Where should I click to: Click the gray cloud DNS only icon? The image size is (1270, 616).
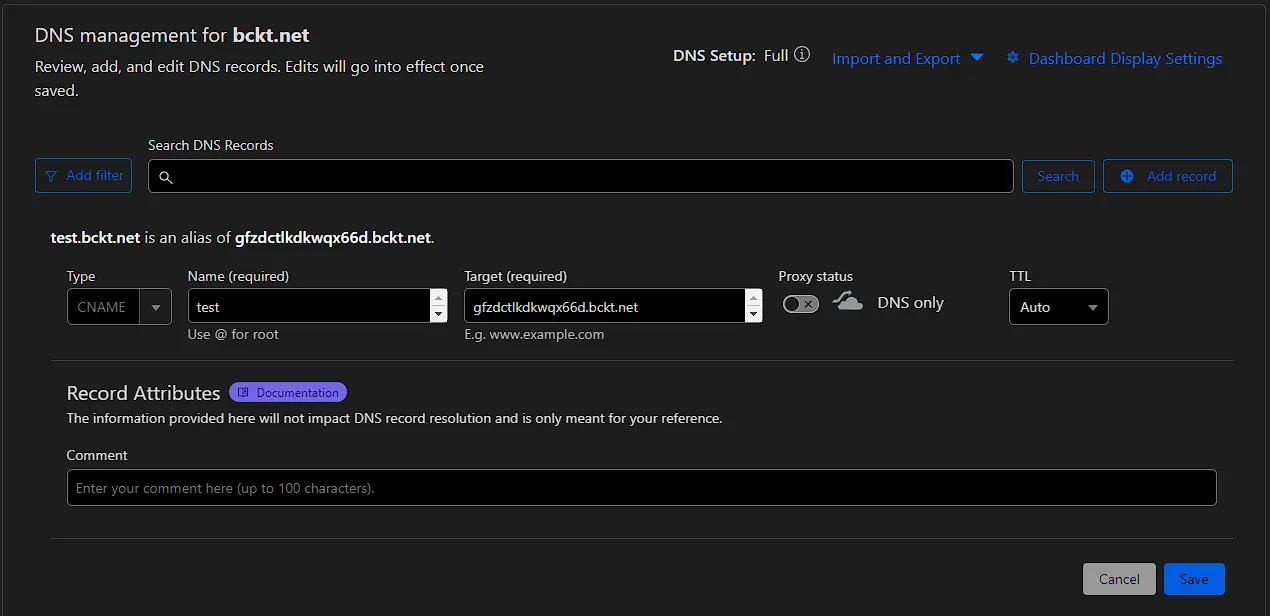848,302
